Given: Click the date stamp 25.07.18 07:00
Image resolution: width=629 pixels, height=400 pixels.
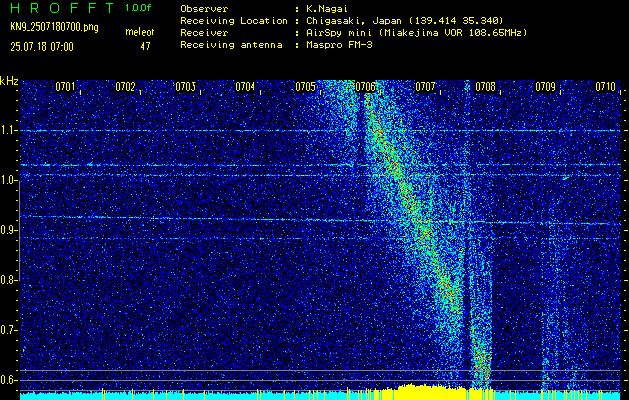Looking at the screenshot, I should tap(42, 47).
